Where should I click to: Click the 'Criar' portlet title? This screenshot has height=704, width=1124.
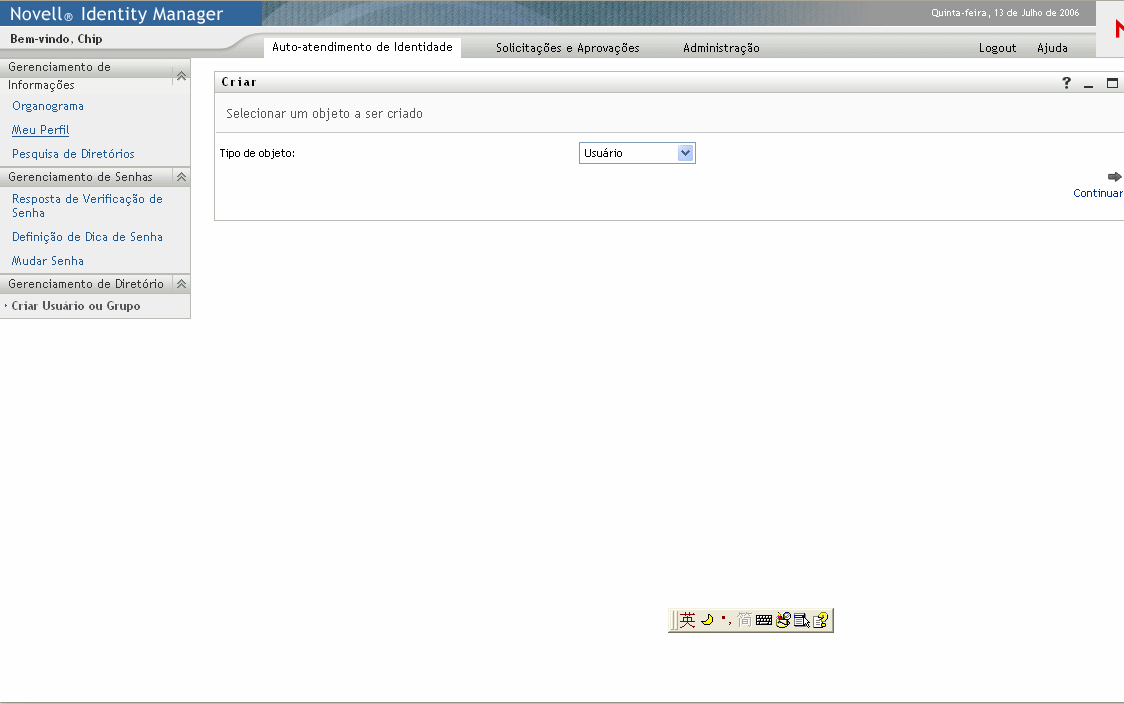239,82
